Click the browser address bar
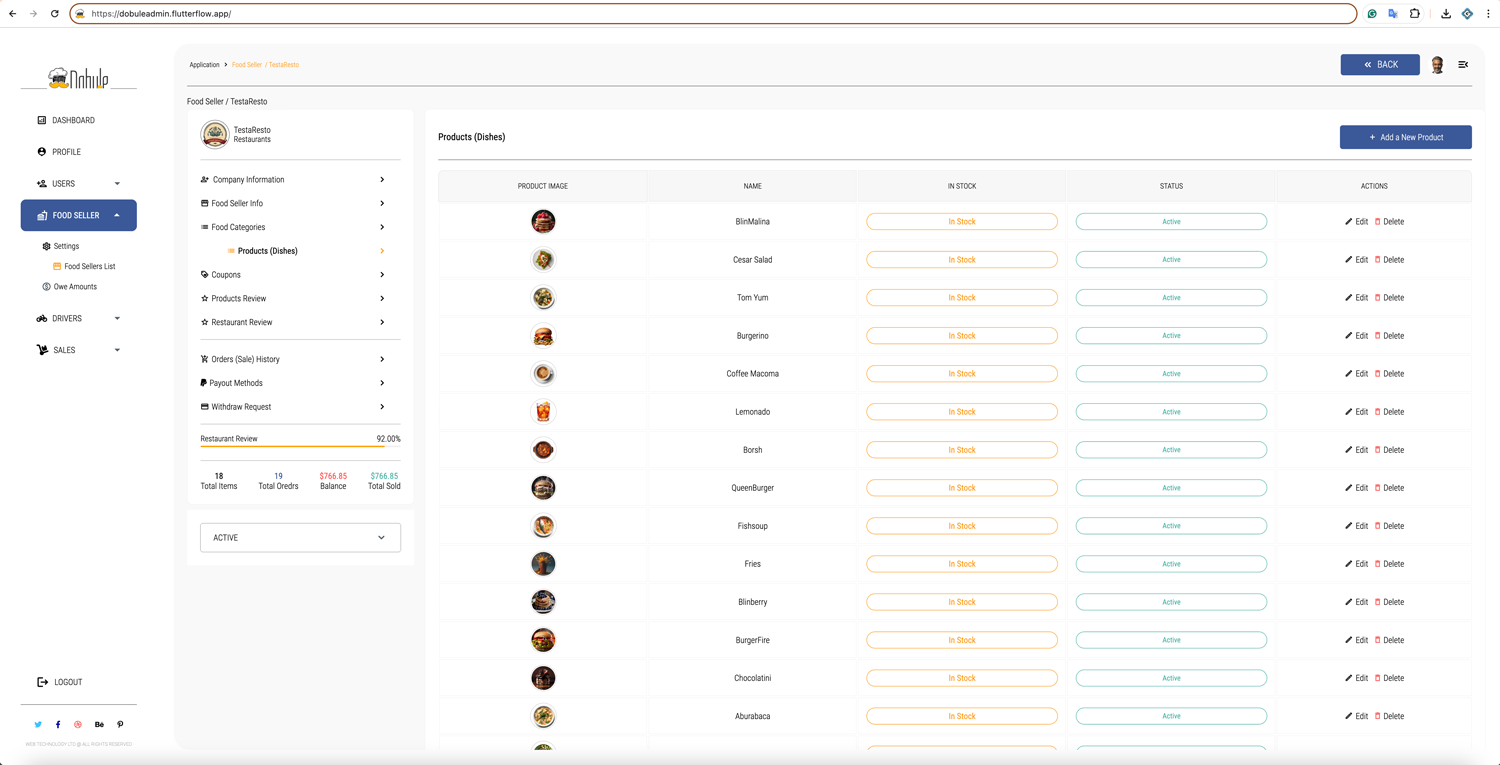1500x765 pixels. click(714, 14)
